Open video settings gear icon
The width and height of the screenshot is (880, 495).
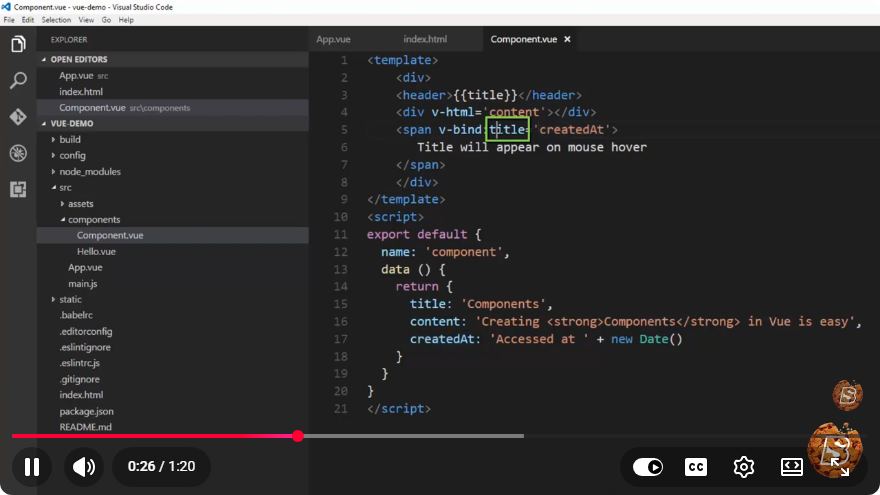pyautogui.click(x=744, y=466)
